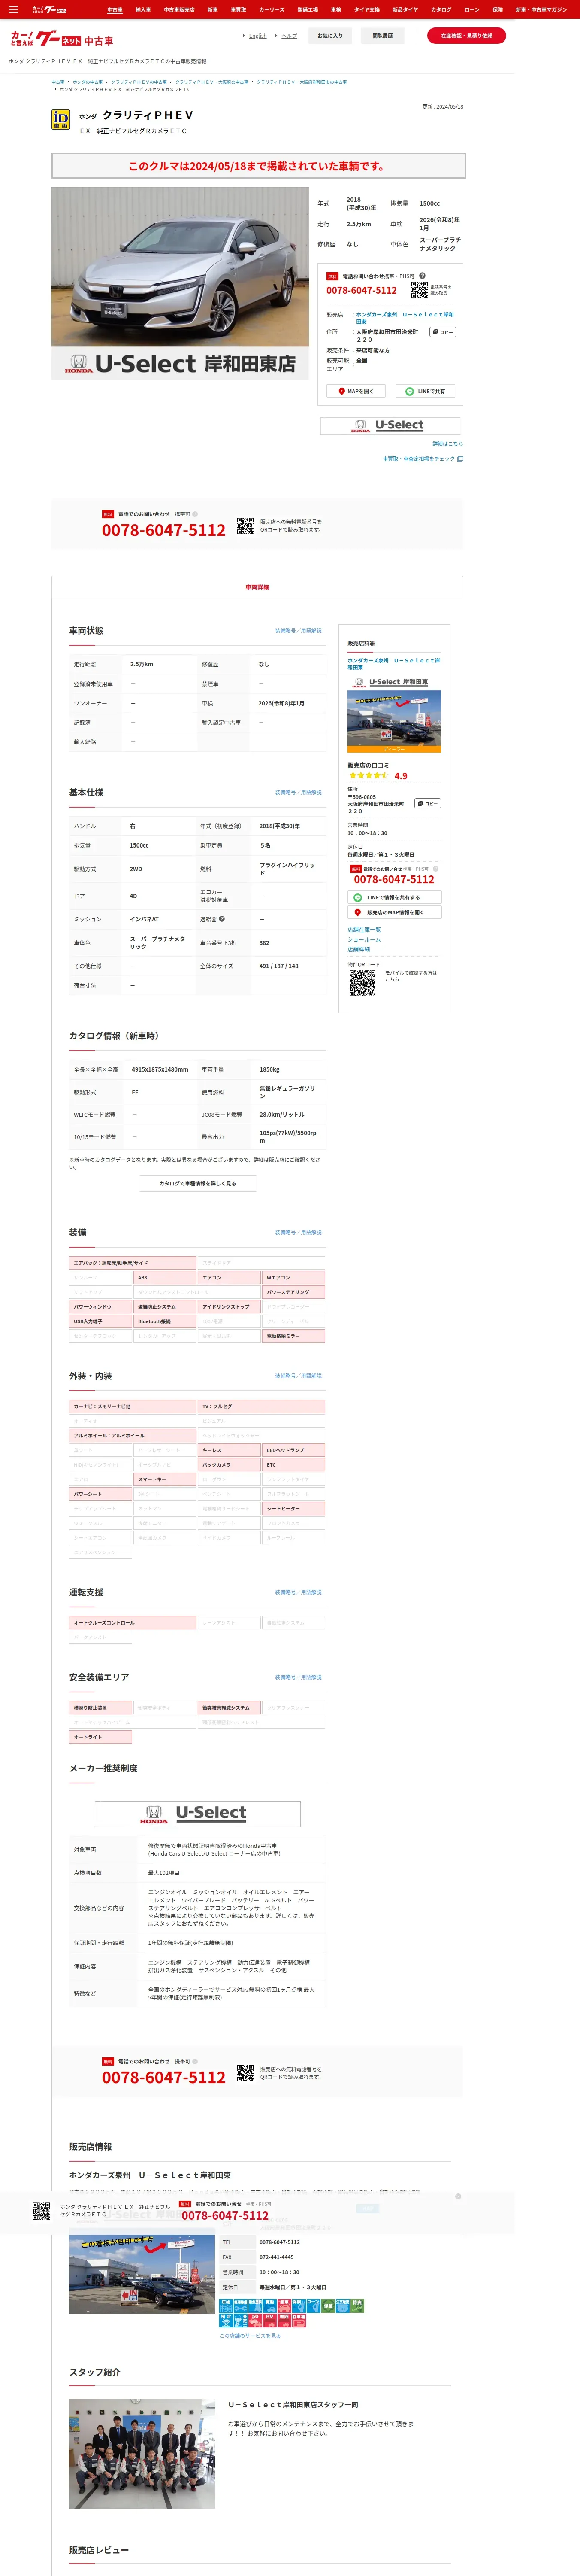Click QR code beside the large phone number

(245, 526)
